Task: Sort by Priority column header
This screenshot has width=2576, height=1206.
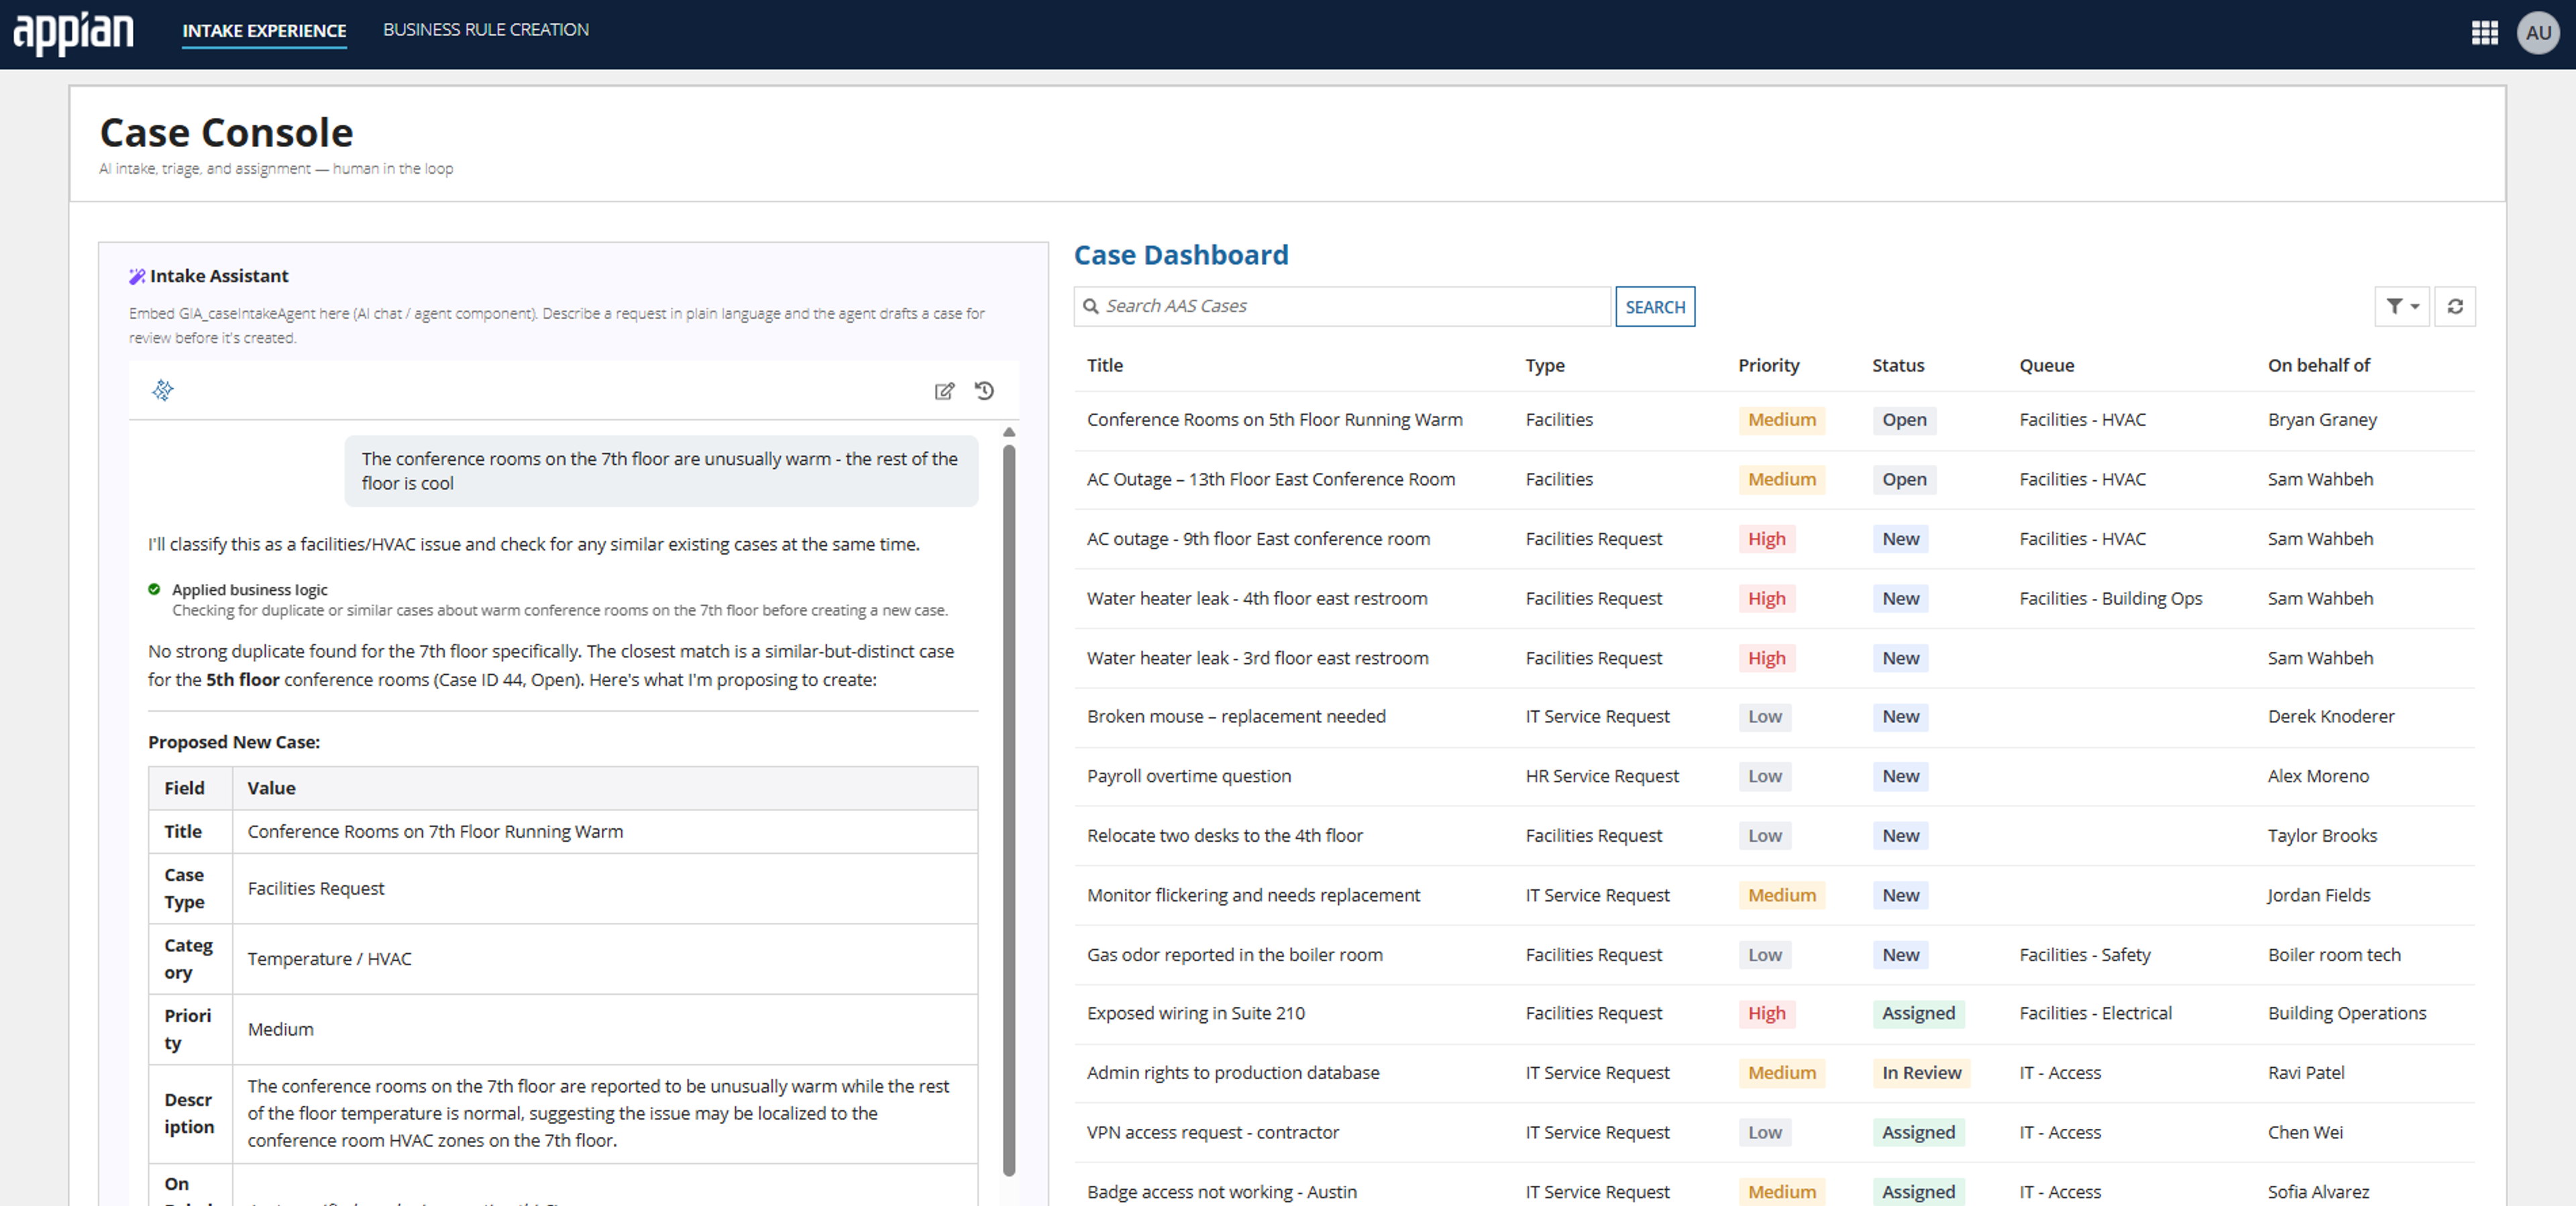Action: click(x=1768, y=365)
